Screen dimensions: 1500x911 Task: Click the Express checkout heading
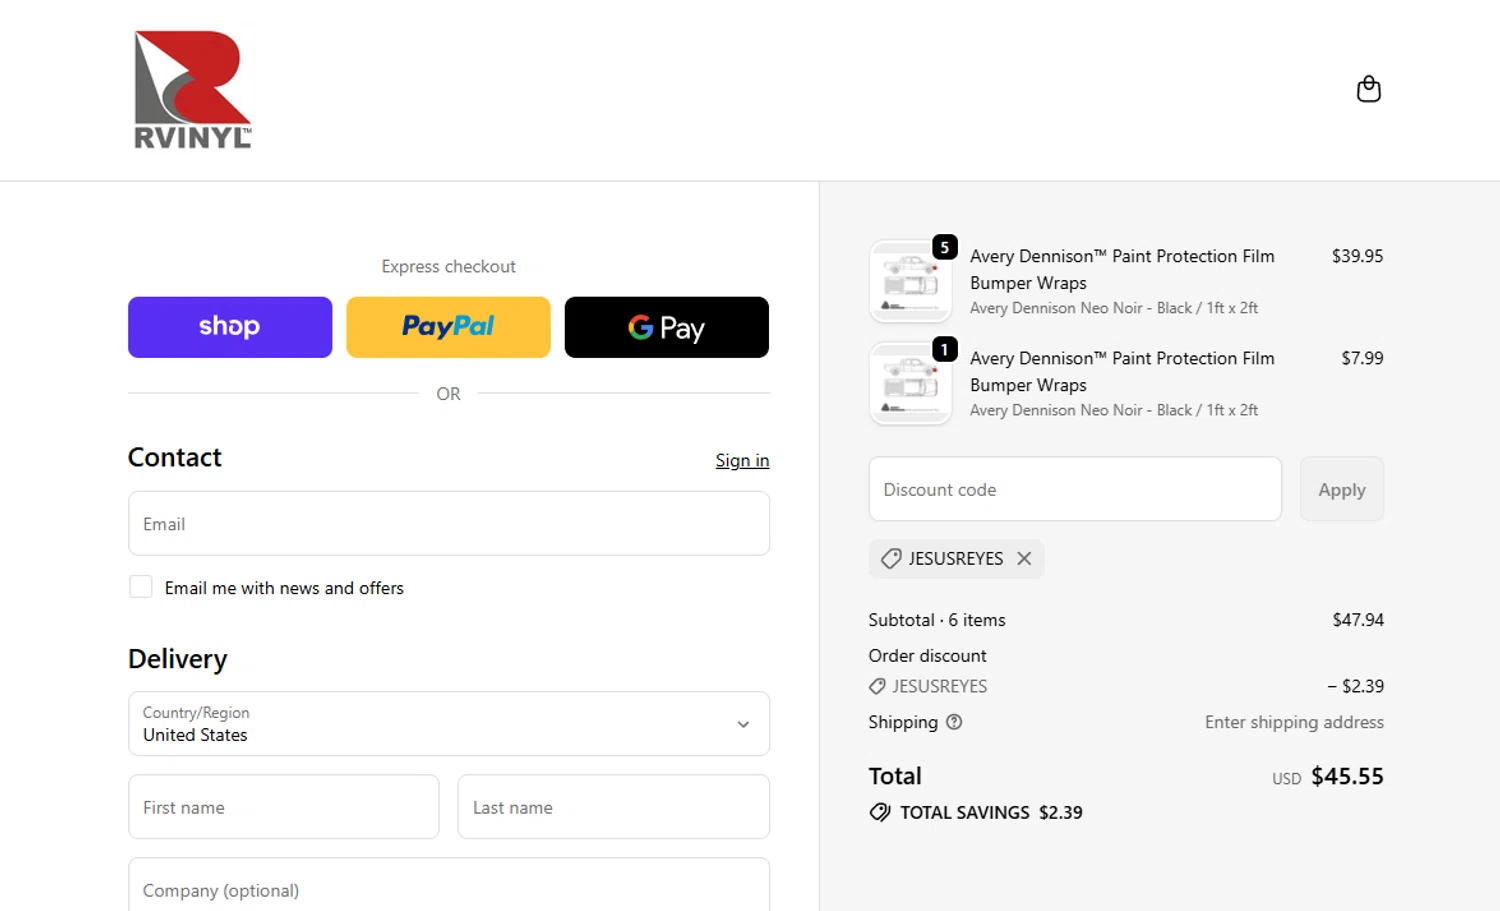point(448,266)
